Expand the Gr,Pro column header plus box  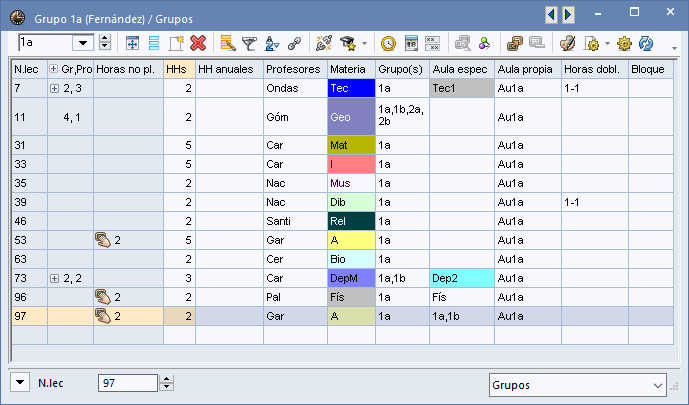(54, 69)
